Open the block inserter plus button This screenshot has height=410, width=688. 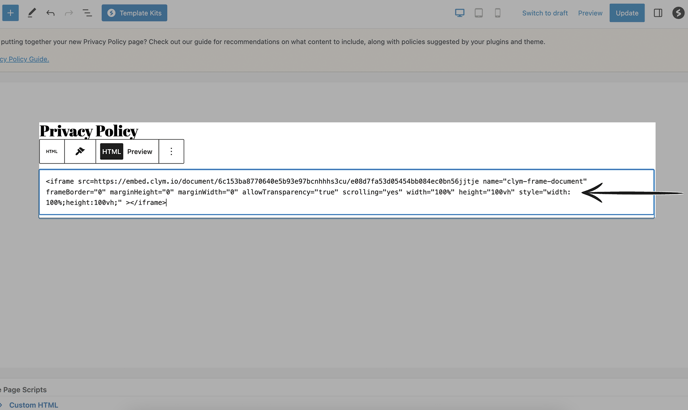(x=10, y=13)
